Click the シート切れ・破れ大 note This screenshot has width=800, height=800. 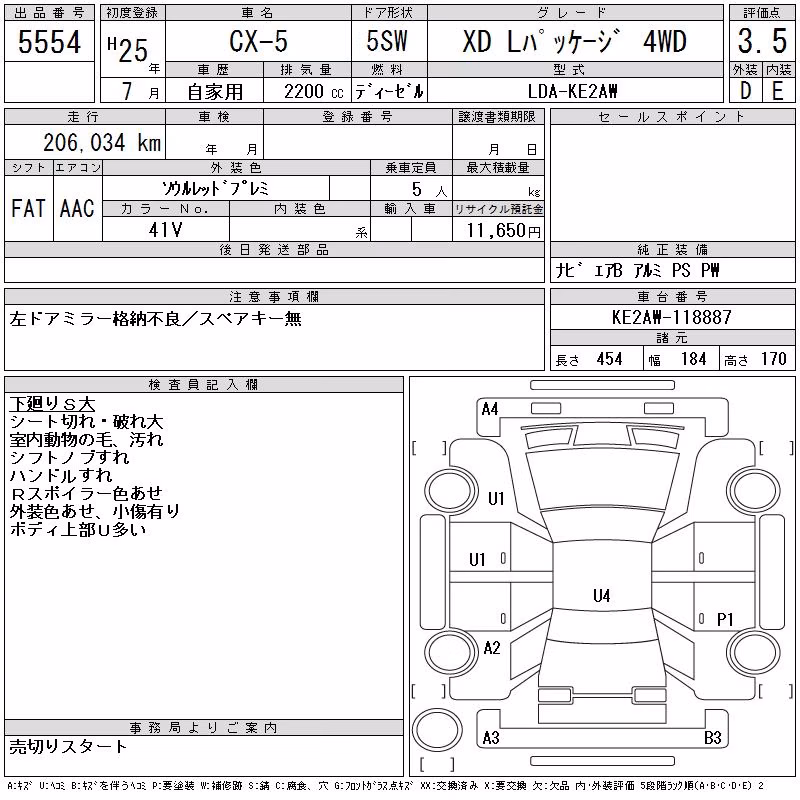click(x=86, y=422)
